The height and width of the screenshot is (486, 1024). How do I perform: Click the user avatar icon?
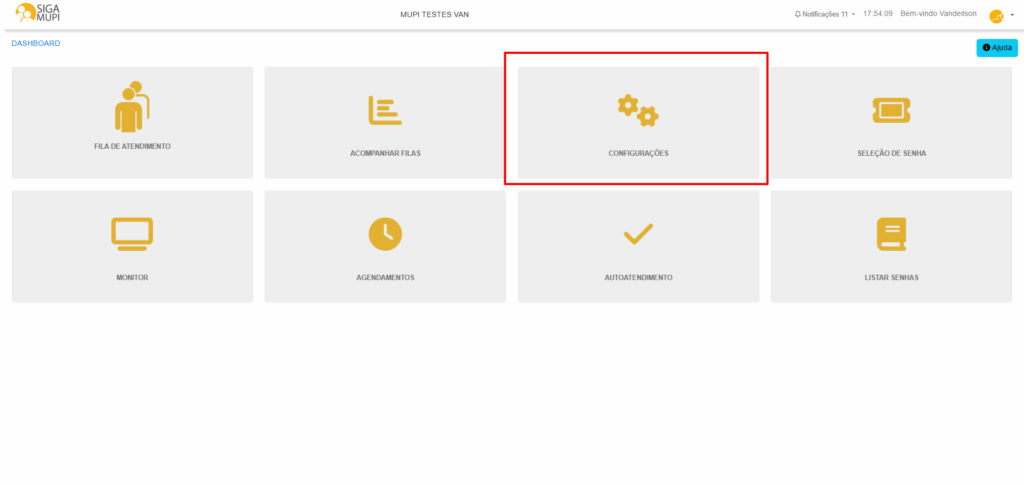click(996, 16)
